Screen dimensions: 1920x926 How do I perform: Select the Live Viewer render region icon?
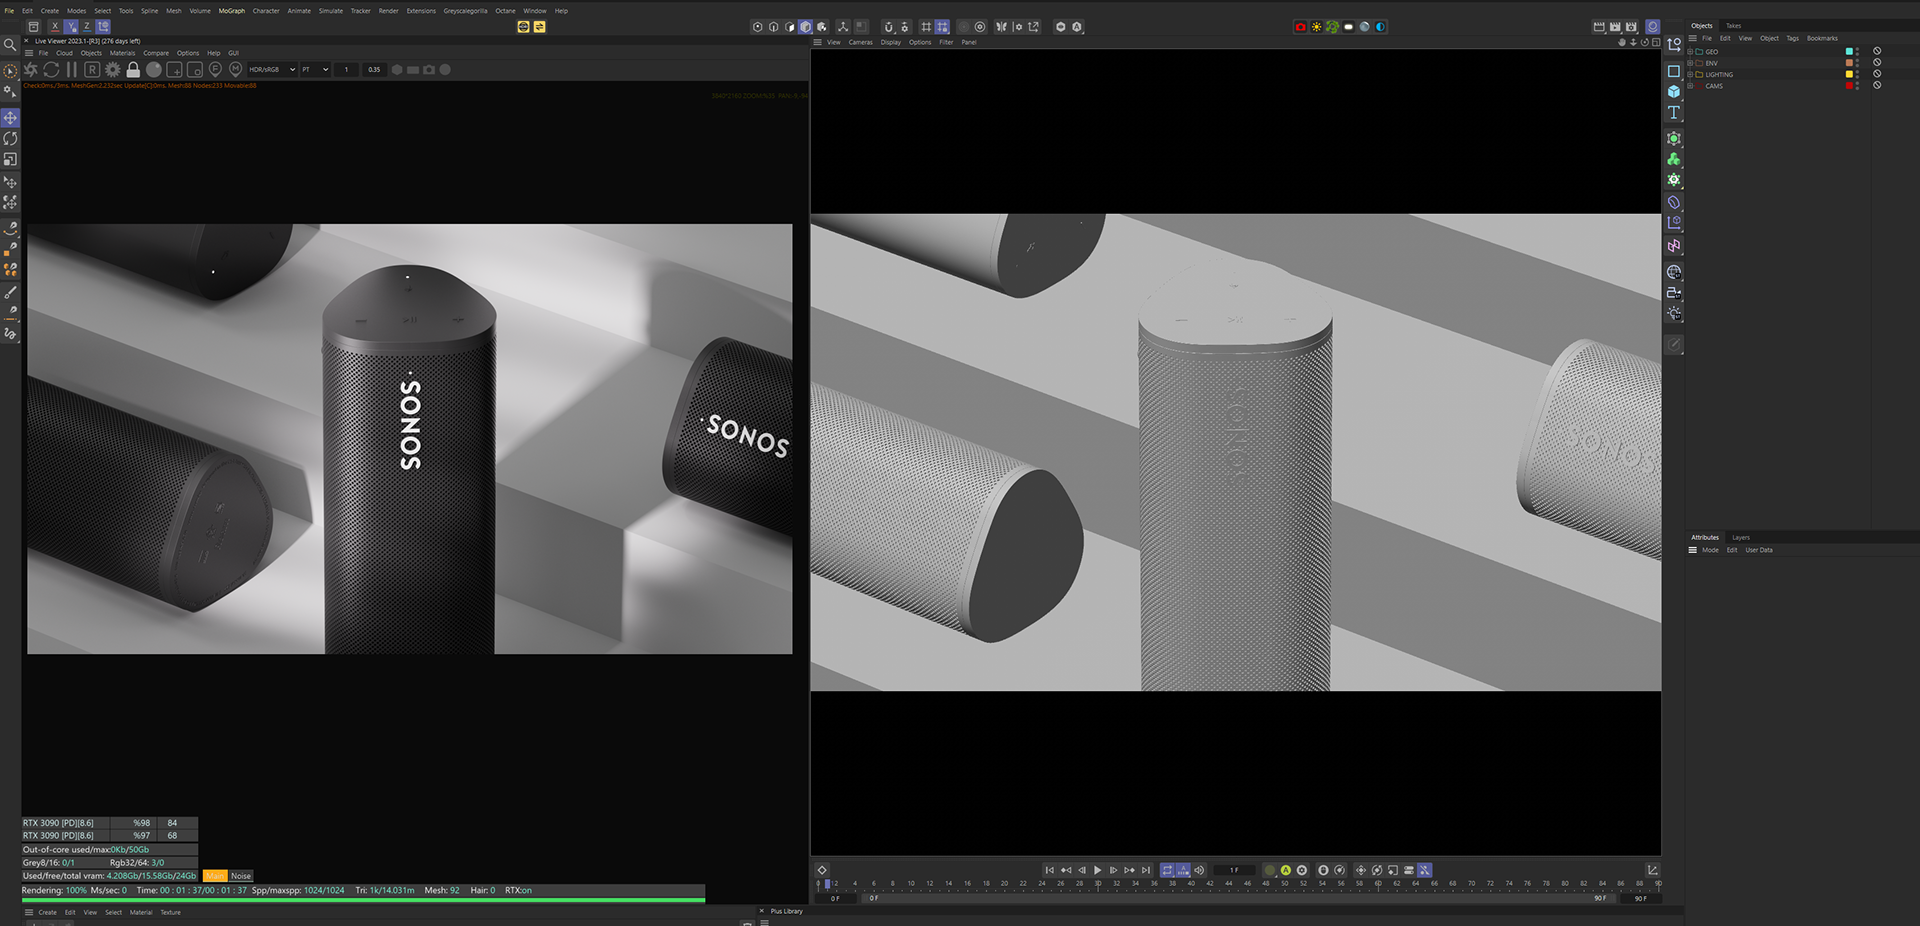pyautogui.click(x=174, y=70)
